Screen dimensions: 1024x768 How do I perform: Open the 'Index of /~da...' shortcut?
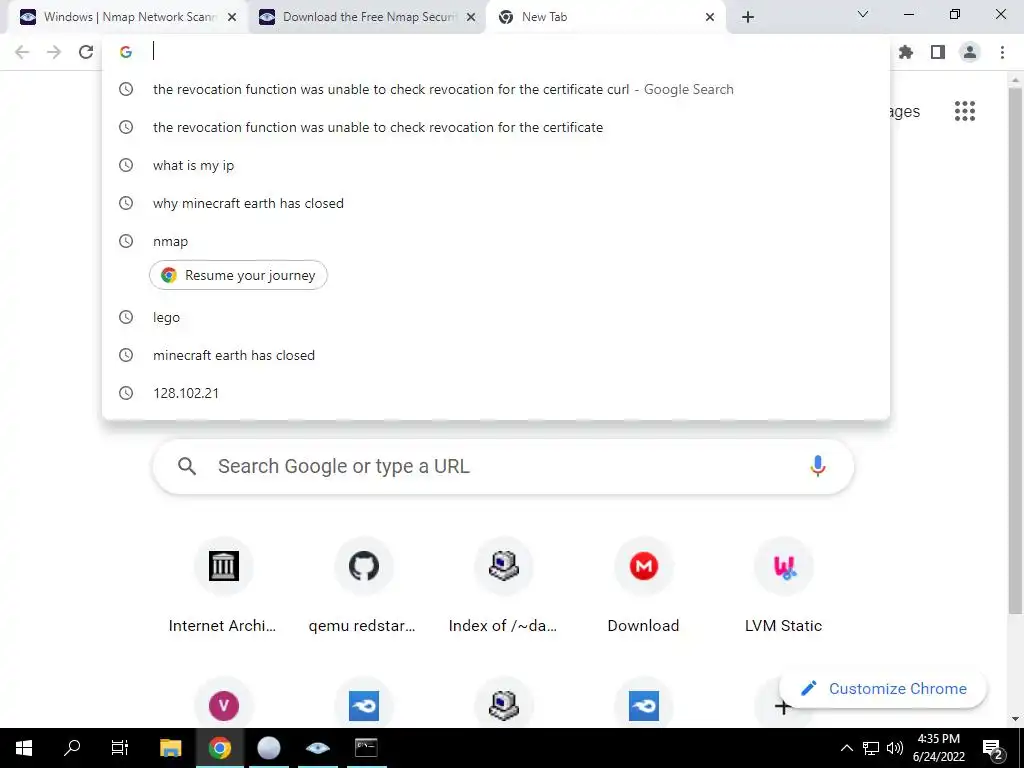click(504, 586)
